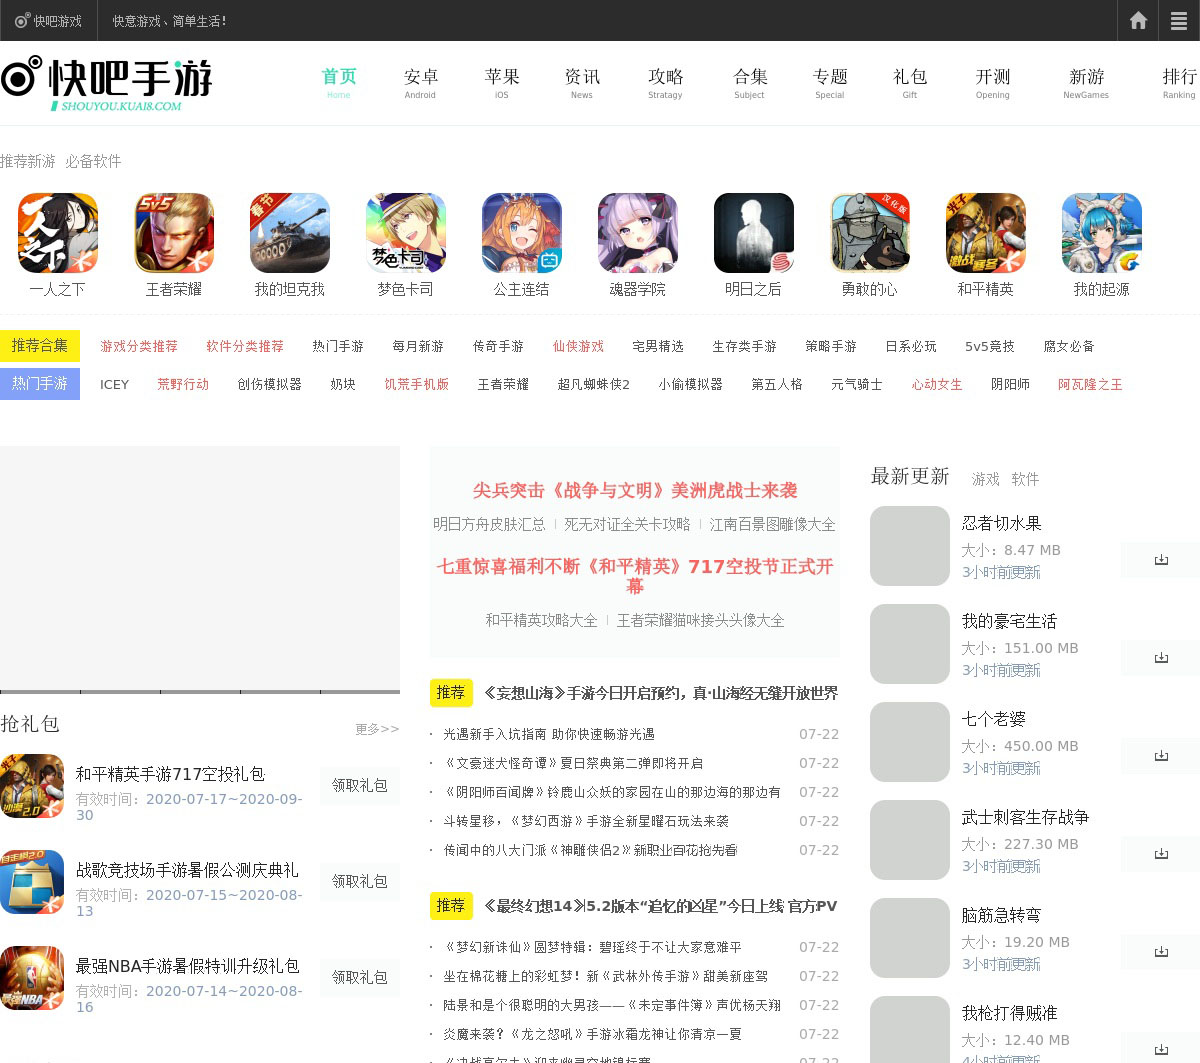The image size is (1200, 1063).
Task: Select the 资讯 News nav item
Action: coord(582,82)
